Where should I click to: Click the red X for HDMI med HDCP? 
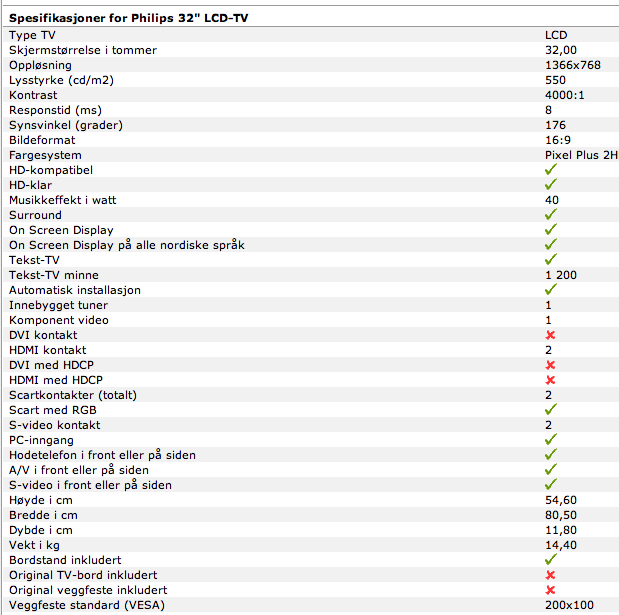(550, 380)
